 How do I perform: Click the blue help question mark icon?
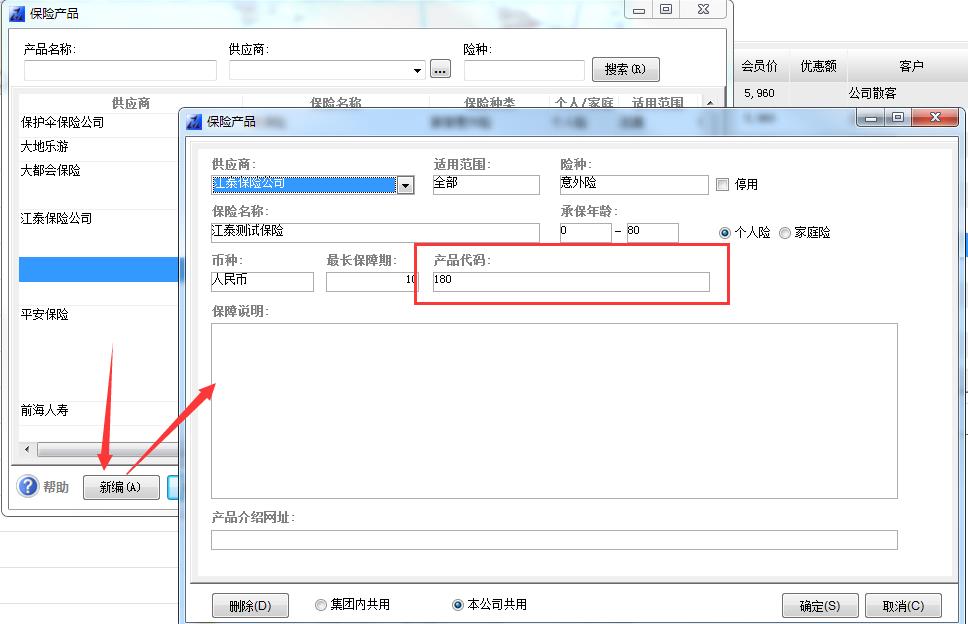point(28,487)
